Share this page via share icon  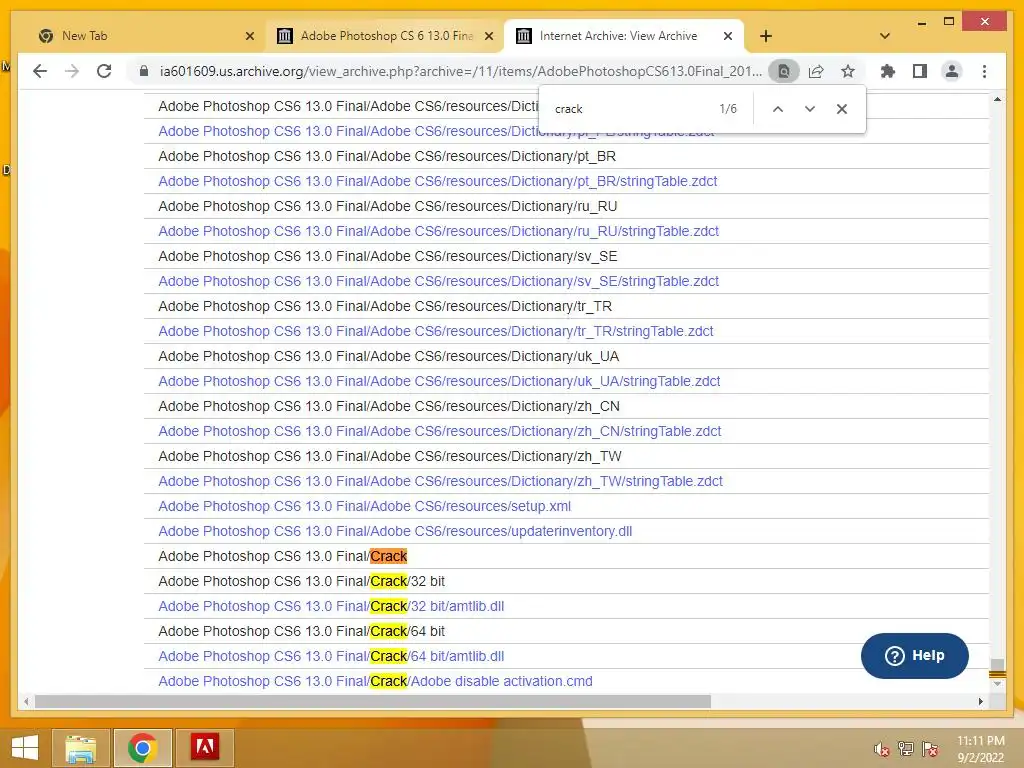(x=816, y=71)
